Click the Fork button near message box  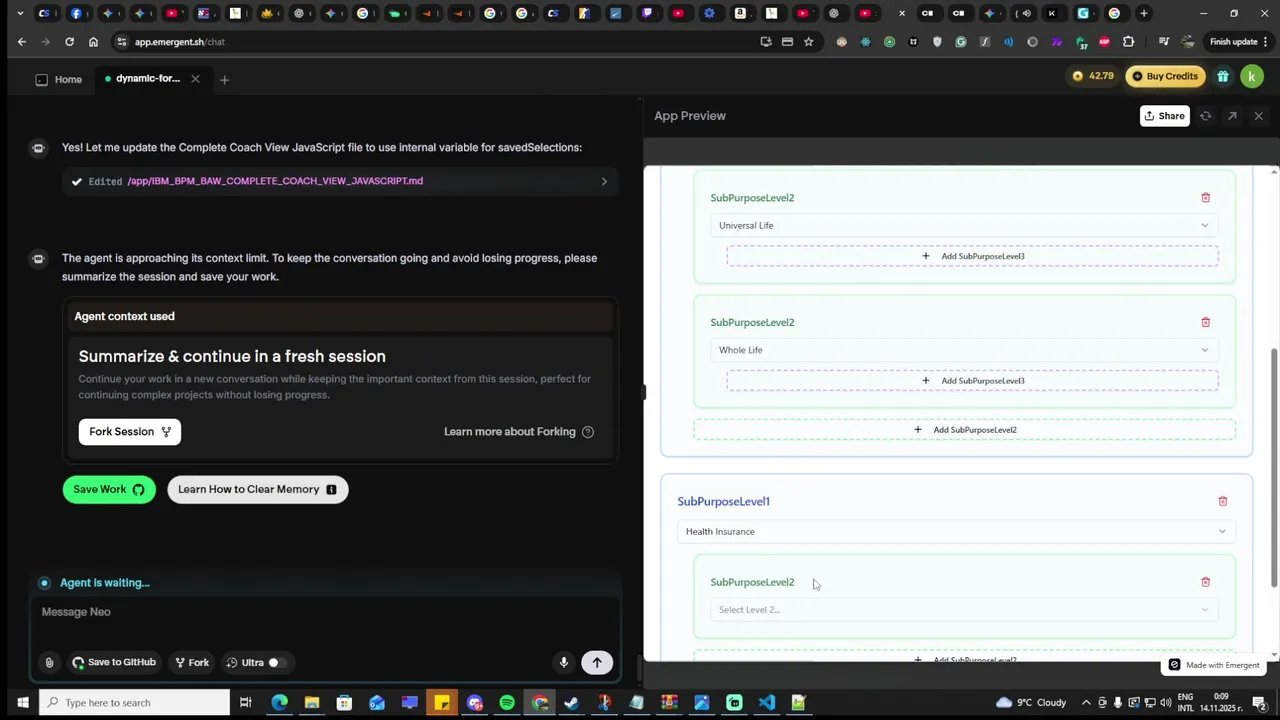[x=192, y=662]
